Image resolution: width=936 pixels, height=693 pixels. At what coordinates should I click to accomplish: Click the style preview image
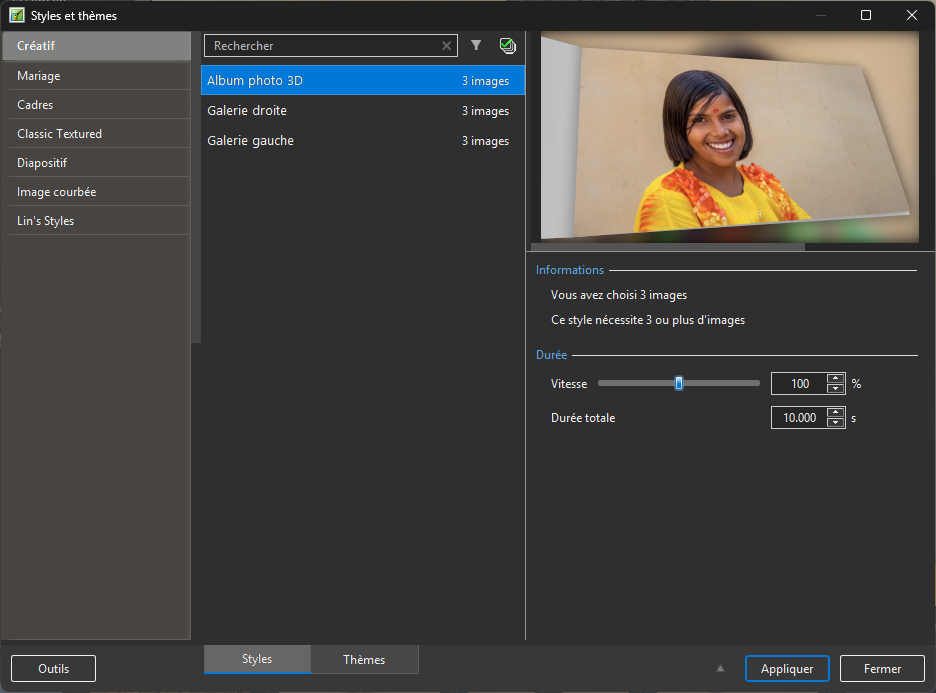tap(729, 137)
